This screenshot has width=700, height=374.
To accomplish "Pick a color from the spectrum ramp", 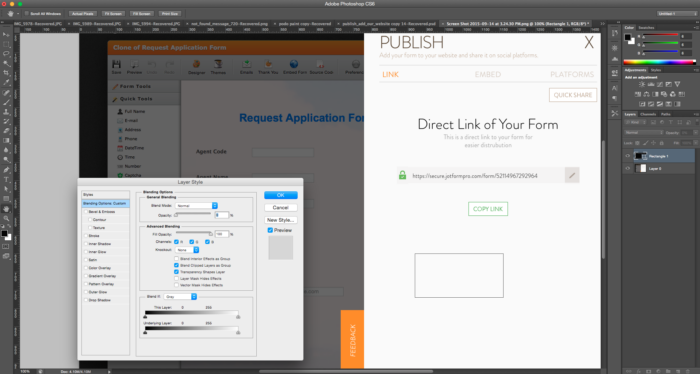I will click(659, 62).
